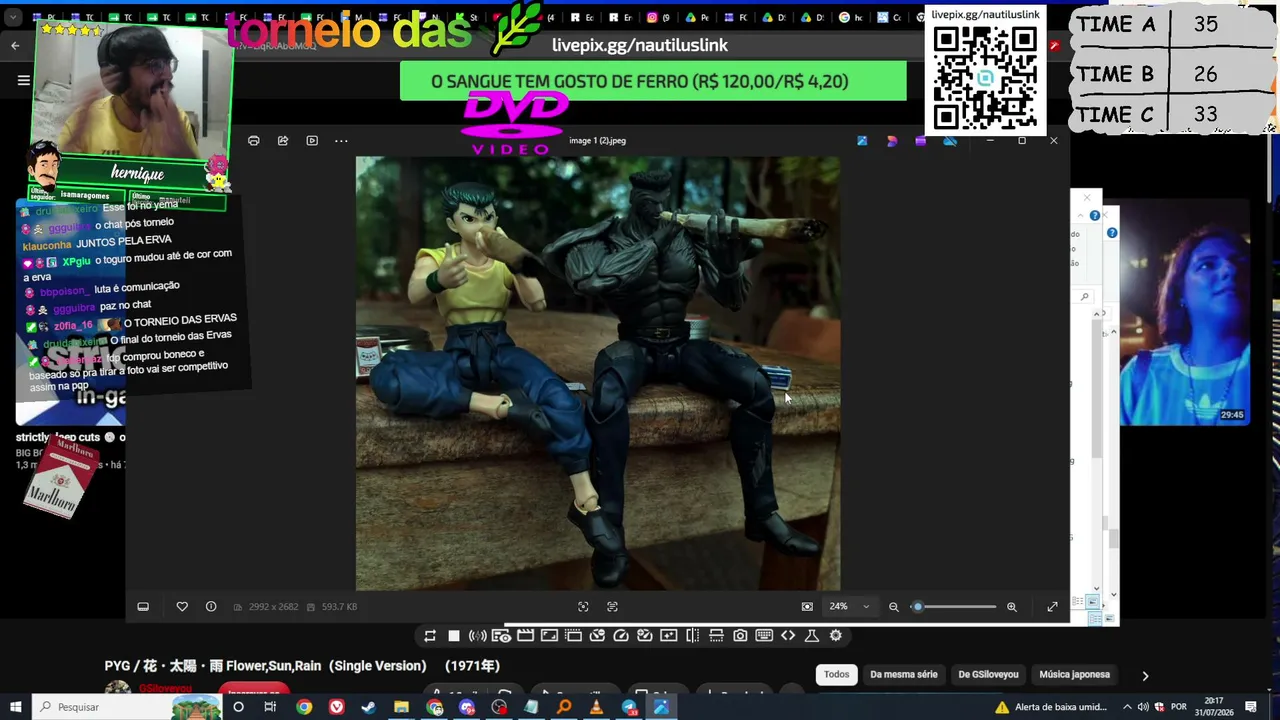Open the YouTube hamburger menu
The image size is (1280, 720).
click(x=24, y=81)
